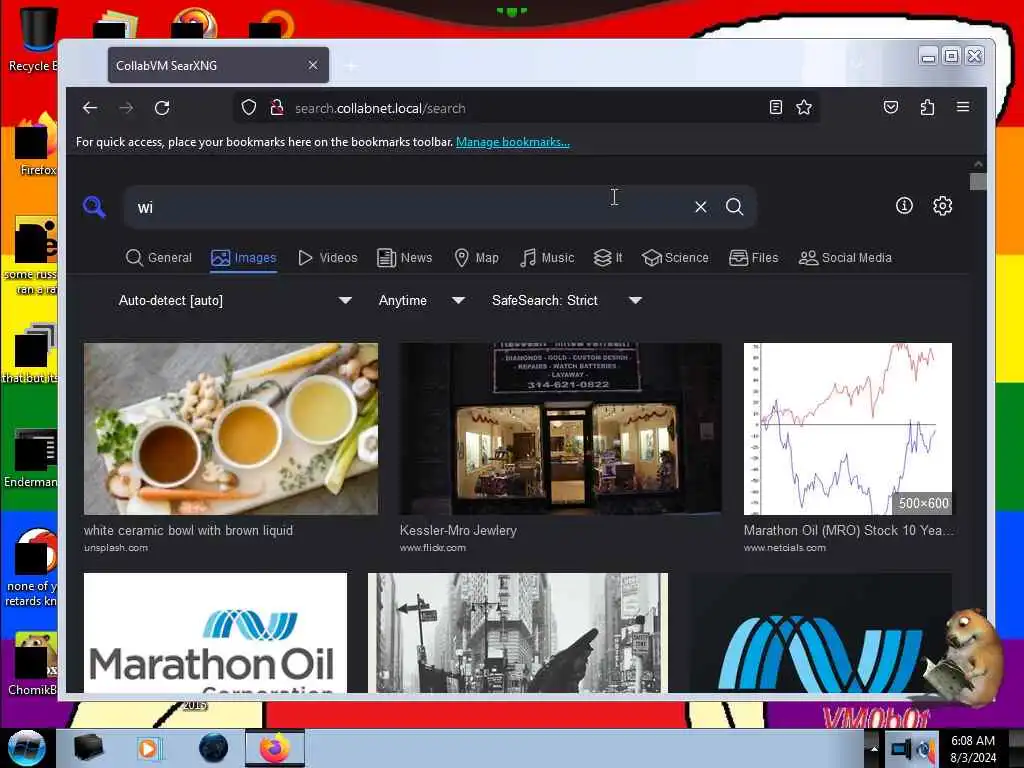This screenshot has height=768, width=1024.
Task: Click the Manage bookmarks link
Action: [513, 142]
